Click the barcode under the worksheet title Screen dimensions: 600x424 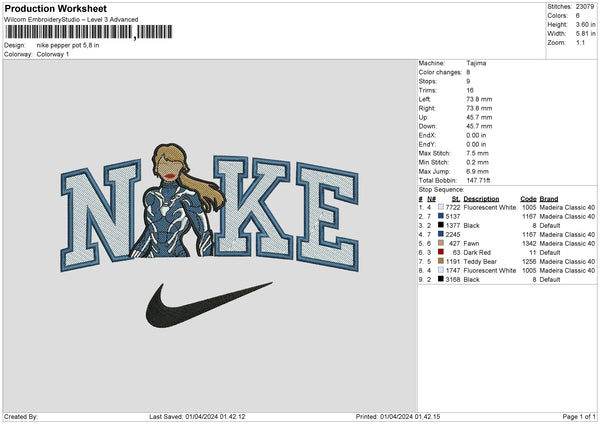tap(88, 32)
